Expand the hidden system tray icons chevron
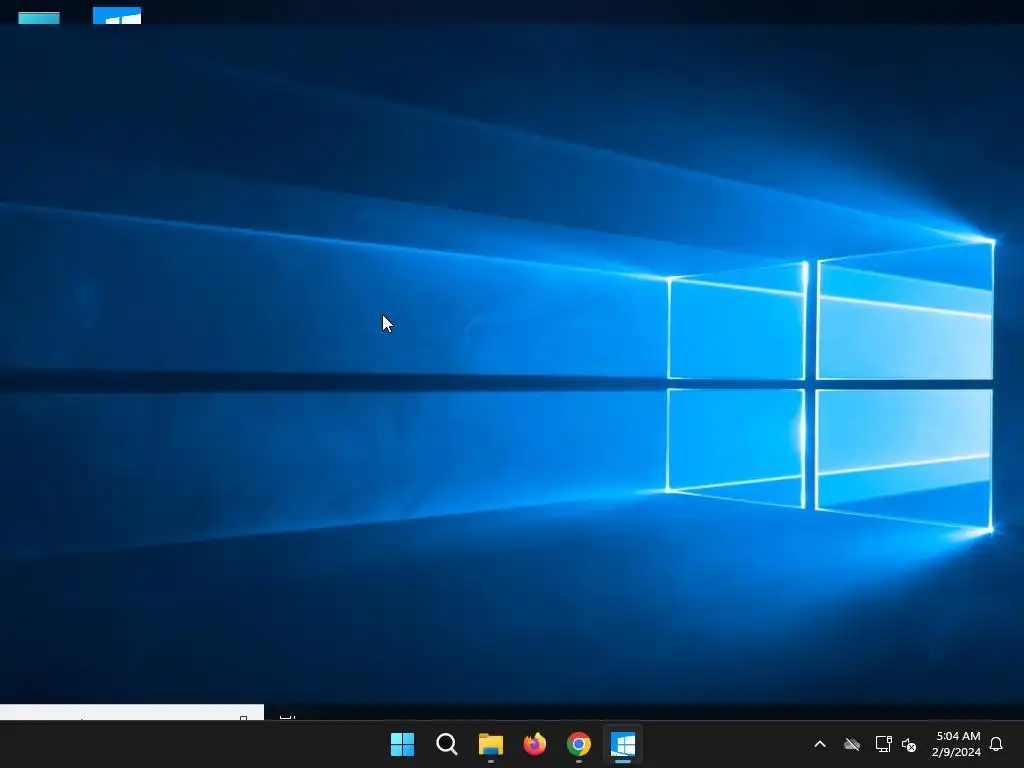Image resolution: width=1024 pixels, height=768 pixels. coord(820,744)
